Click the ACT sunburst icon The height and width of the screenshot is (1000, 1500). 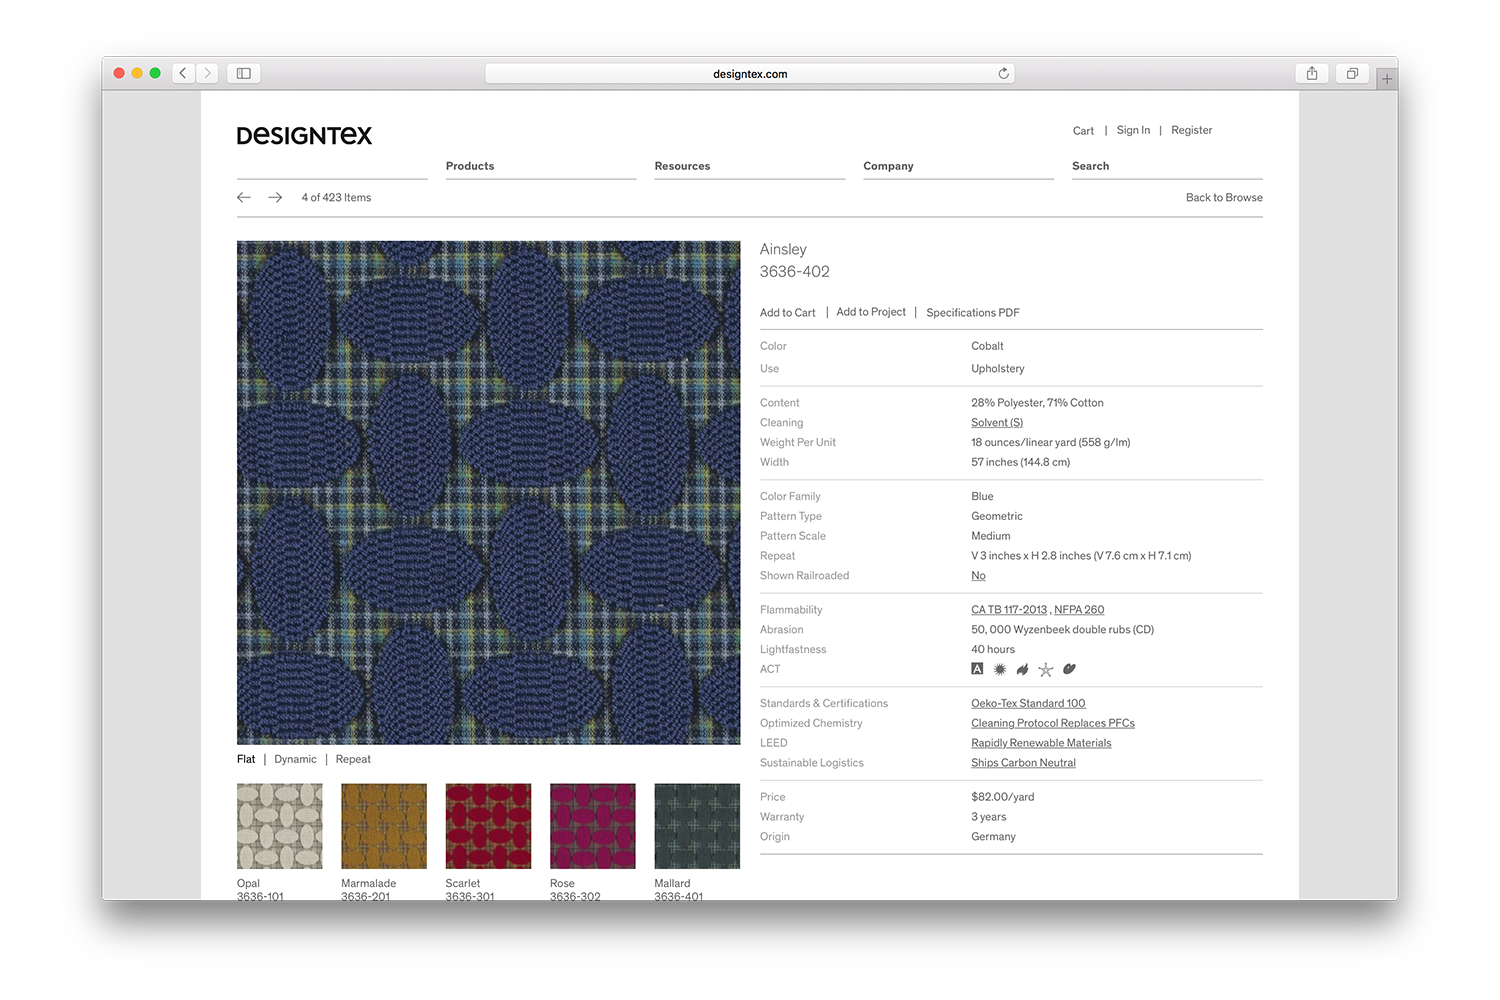[x=999, y=670]
